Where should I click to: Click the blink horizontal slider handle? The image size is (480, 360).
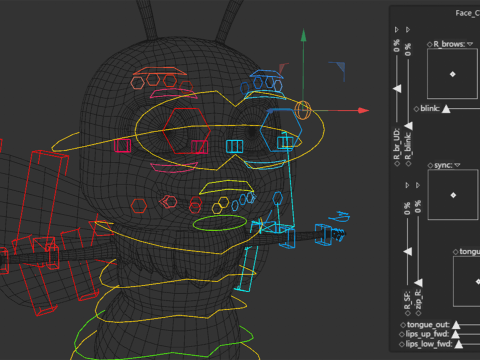[x=446, y=109]
